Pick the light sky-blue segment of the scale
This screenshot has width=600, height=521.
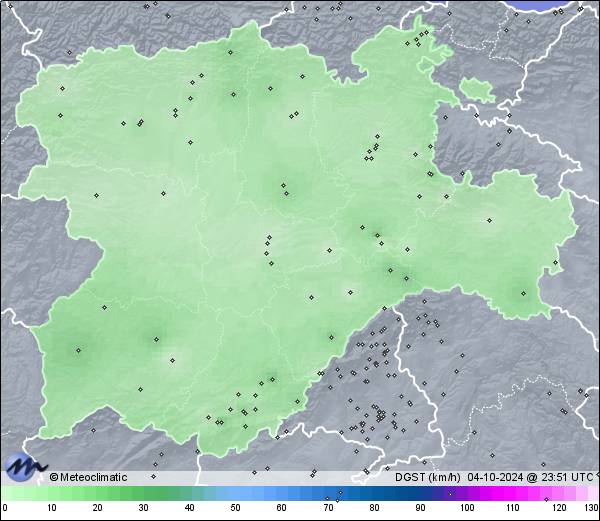click(x=241, y=493)
